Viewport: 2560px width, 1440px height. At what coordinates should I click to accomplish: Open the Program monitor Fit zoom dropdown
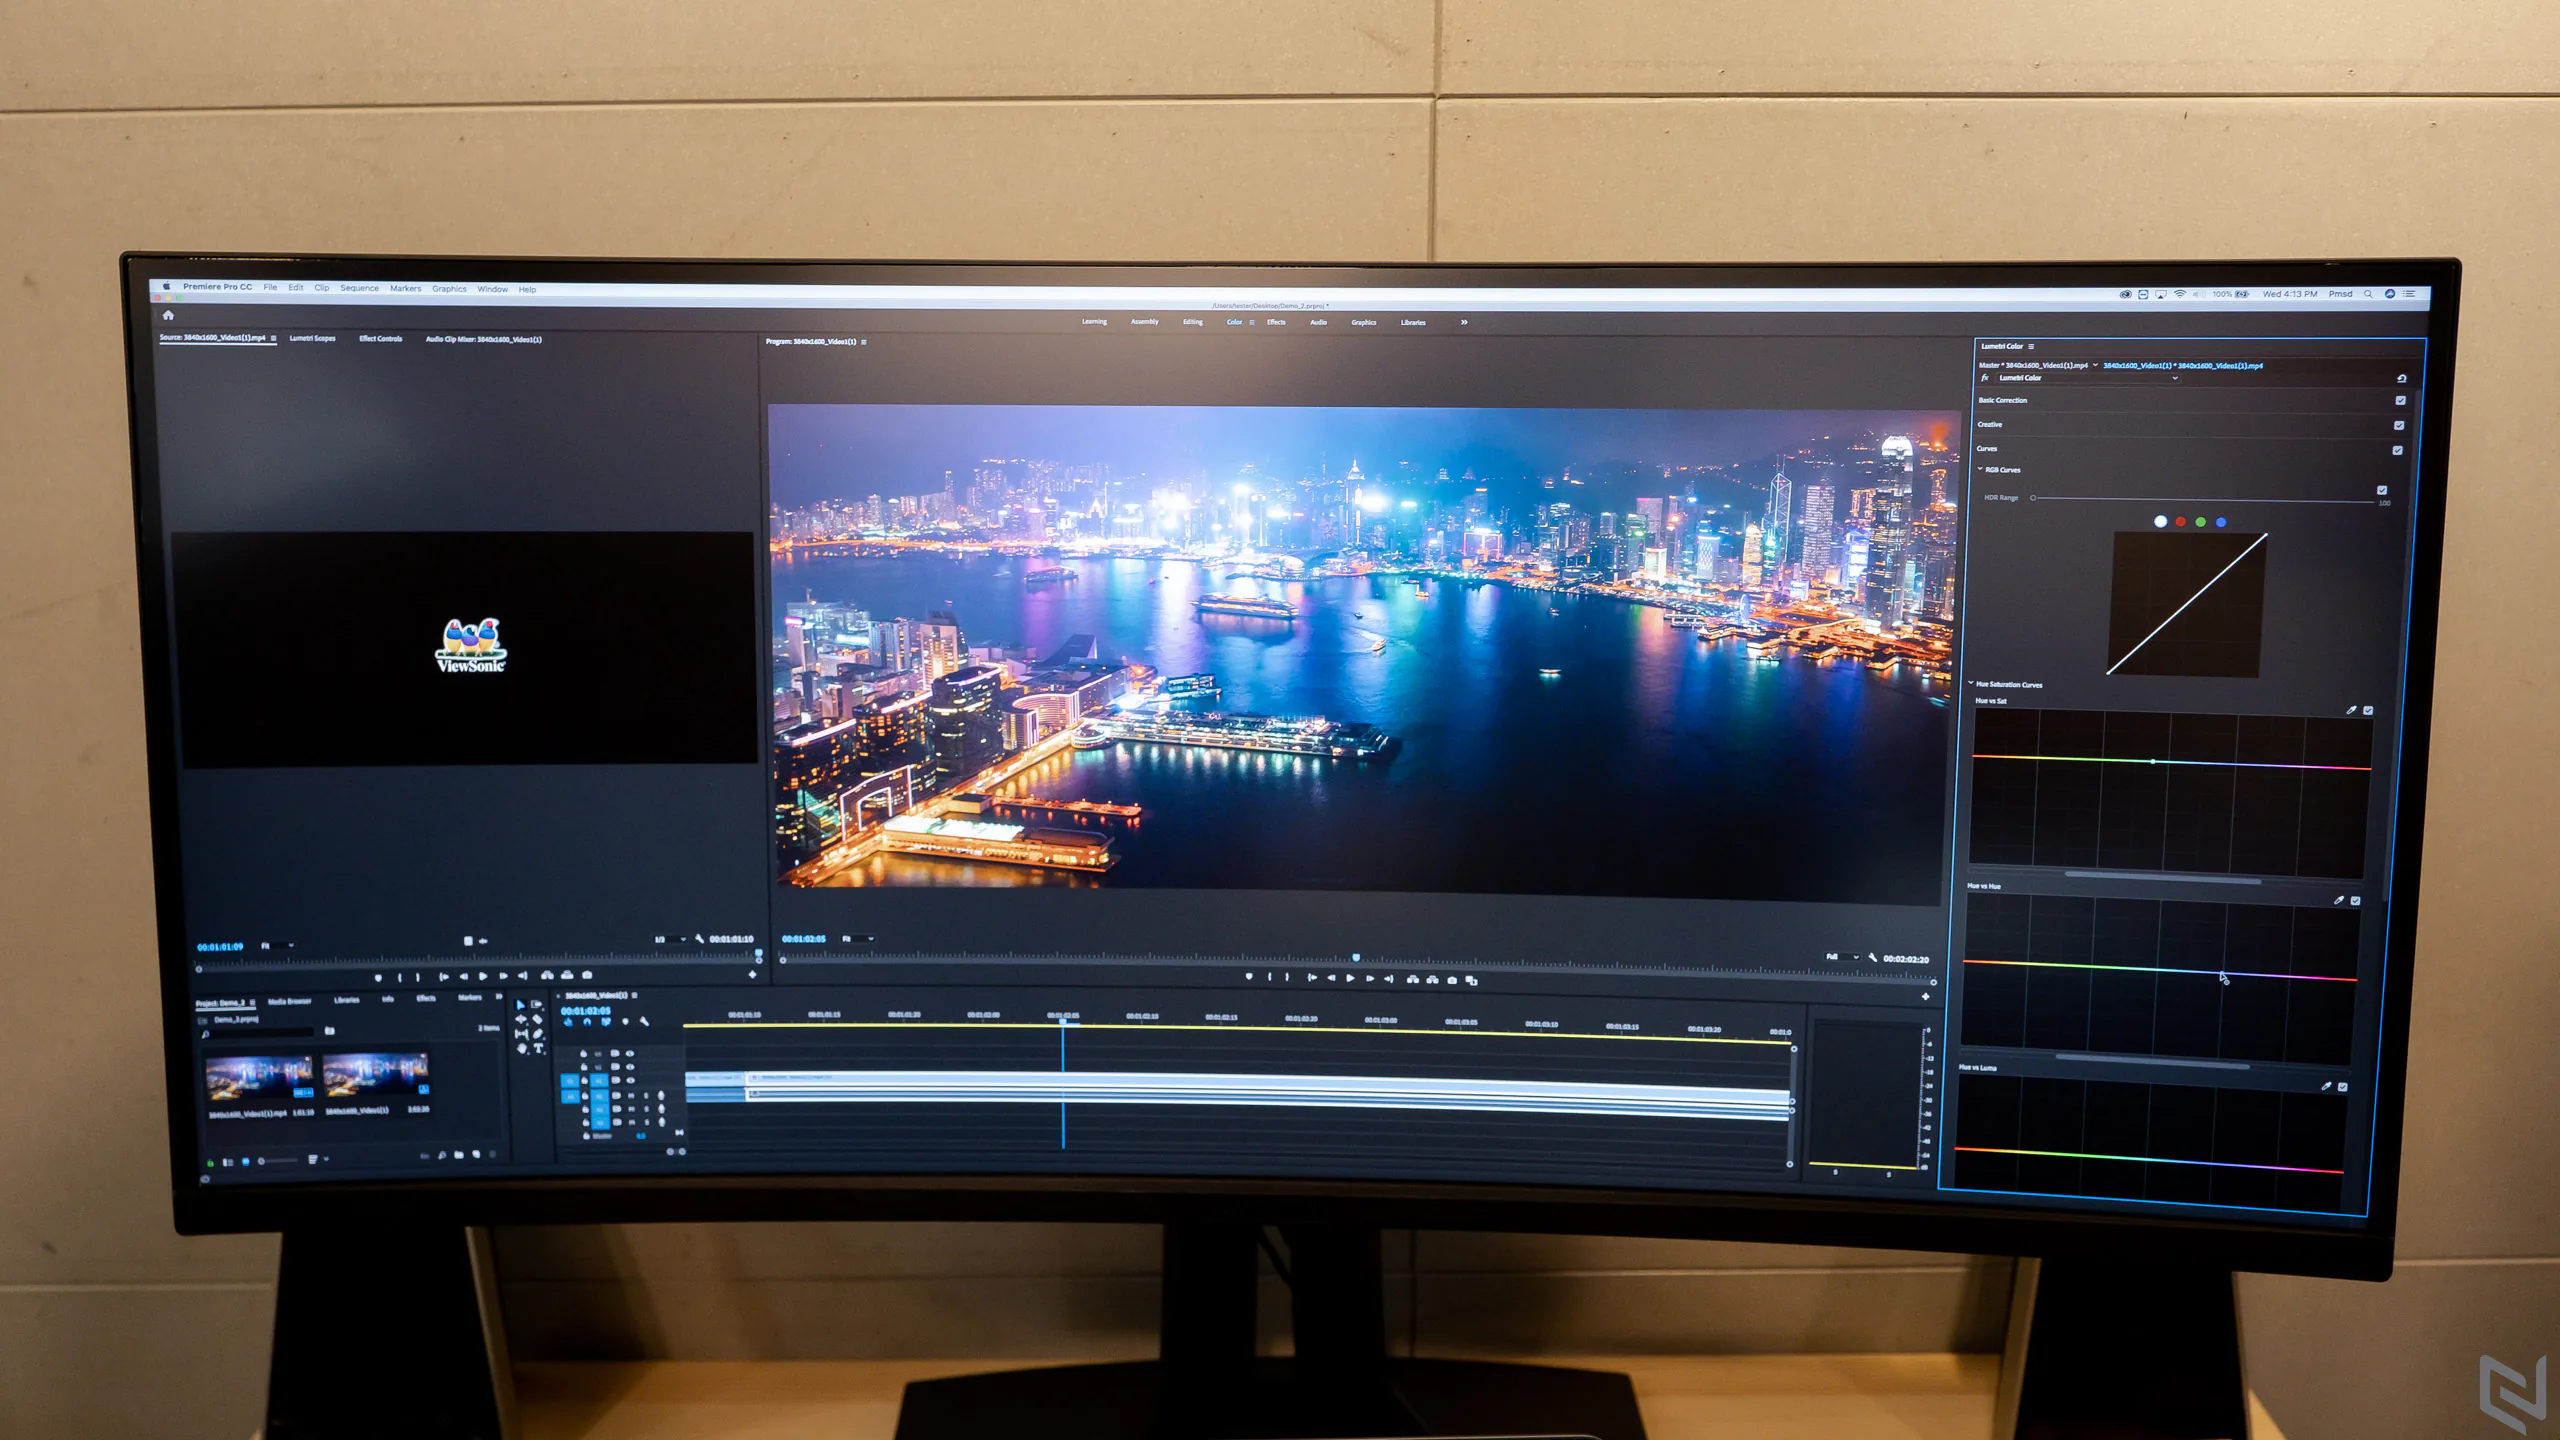(858, 939)
